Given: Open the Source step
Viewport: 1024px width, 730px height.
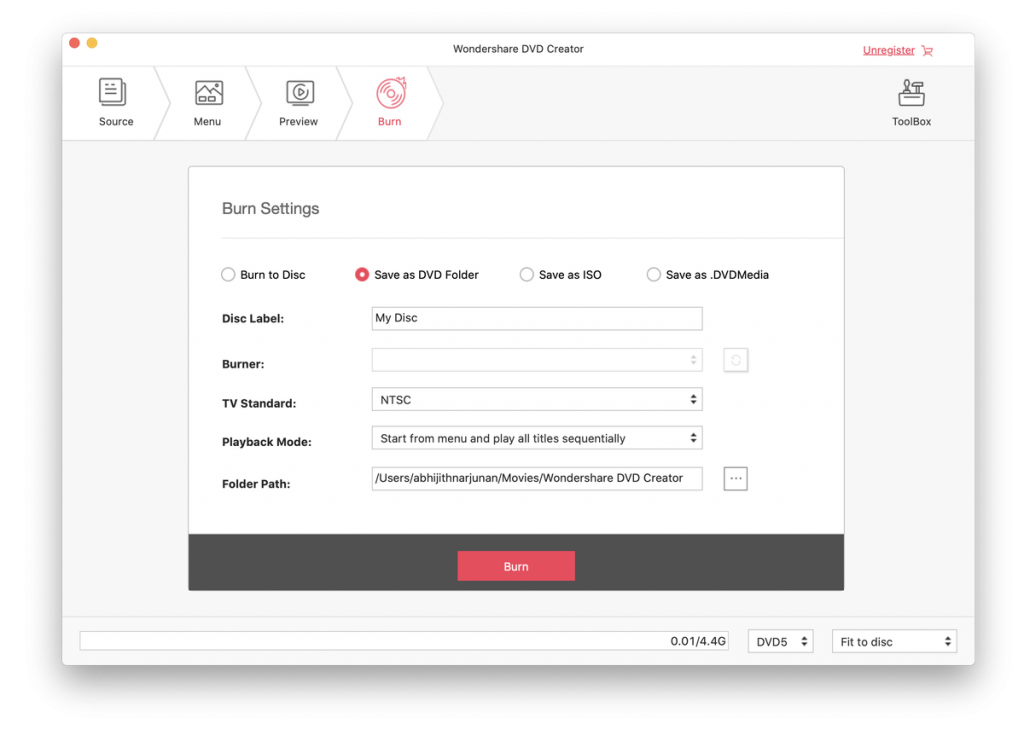Looking at the screenshot, I should click(116, 103).
